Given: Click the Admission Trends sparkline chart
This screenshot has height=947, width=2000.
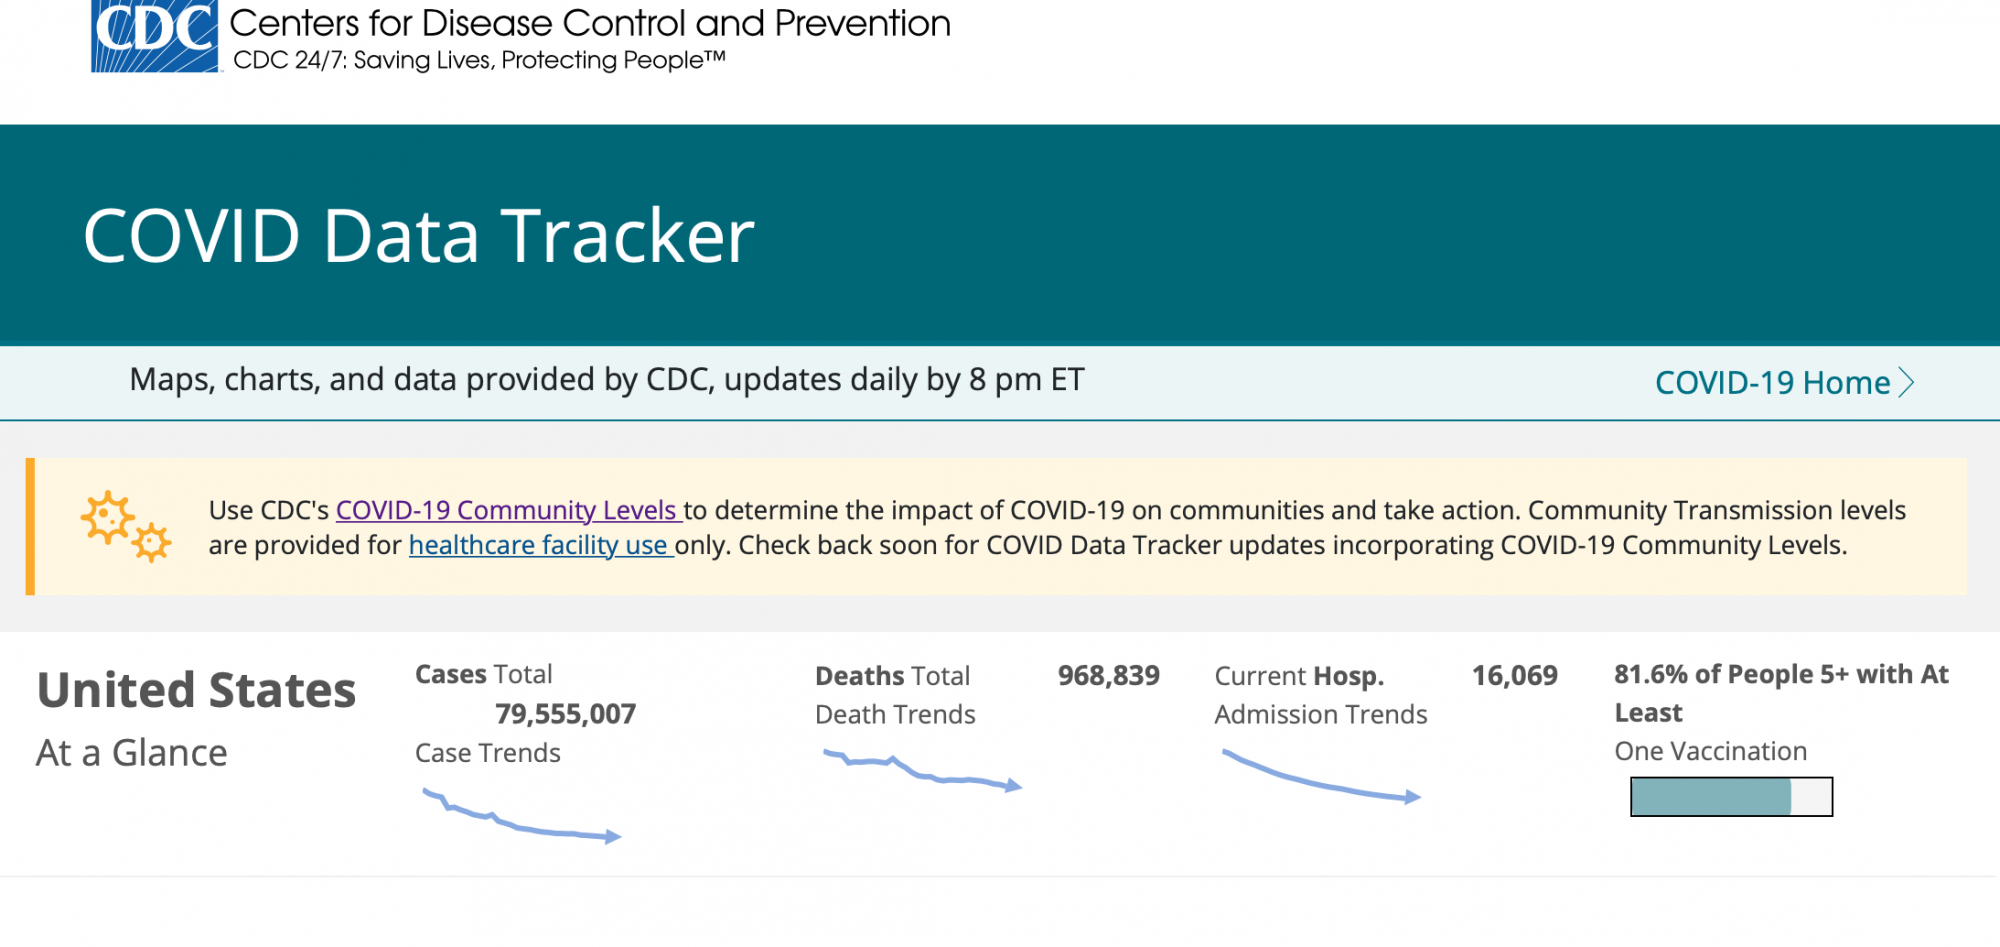Looking at the screenshot, I should point(1320,777).
